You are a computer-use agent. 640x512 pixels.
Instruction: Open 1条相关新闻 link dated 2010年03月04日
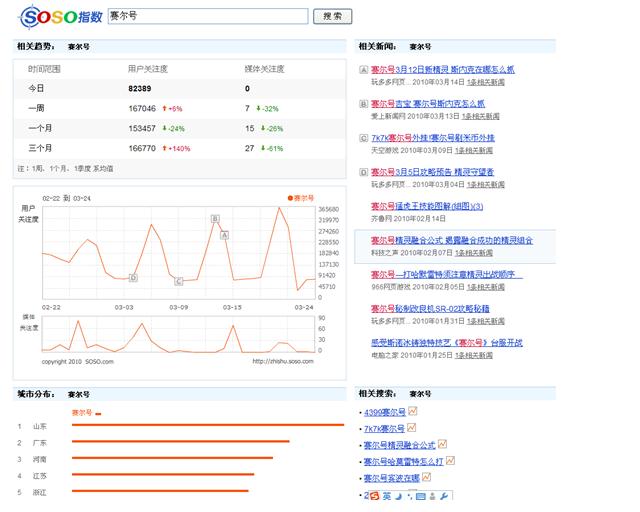[x=486, y=185]
